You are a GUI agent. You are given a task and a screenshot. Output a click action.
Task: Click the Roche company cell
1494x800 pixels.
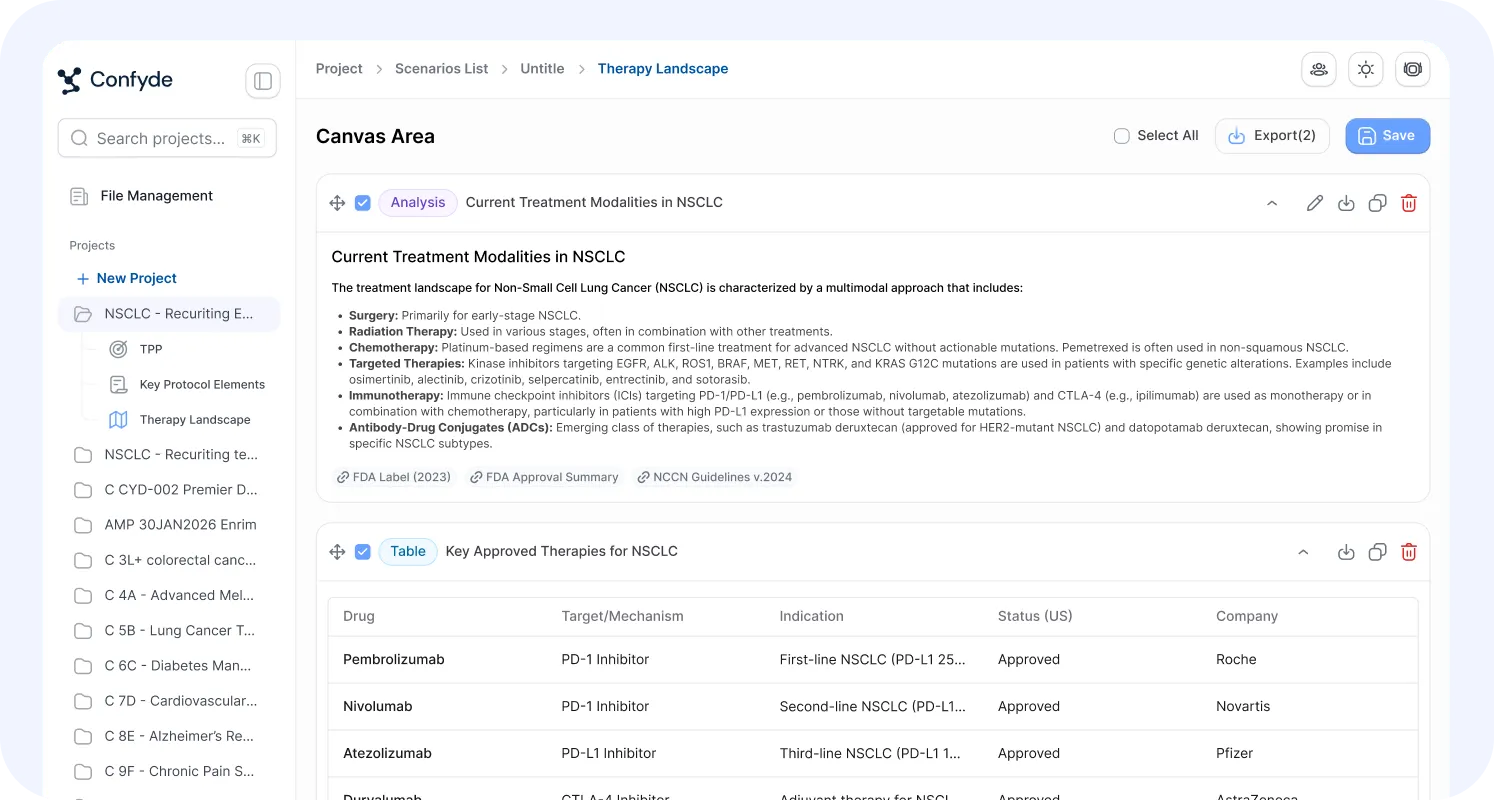coord(1236,660)
